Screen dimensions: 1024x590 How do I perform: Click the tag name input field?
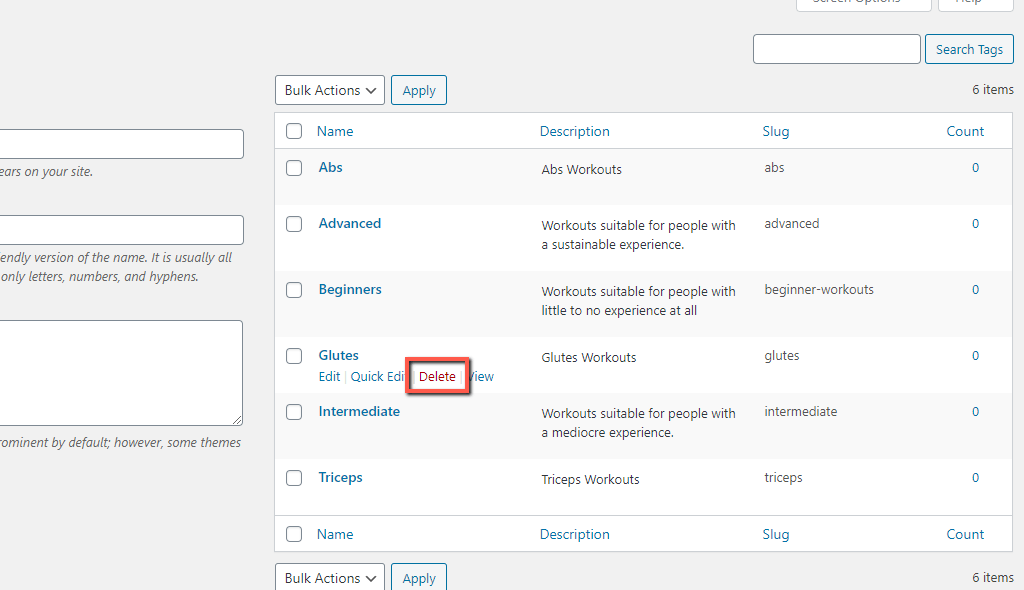coord(121,144)
